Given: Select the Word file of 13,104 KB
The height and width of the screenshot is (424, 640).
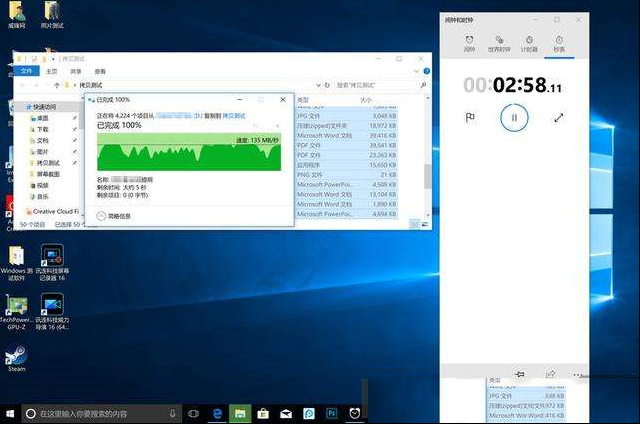Looking at the screenshot, I should (x=347, y=194).
